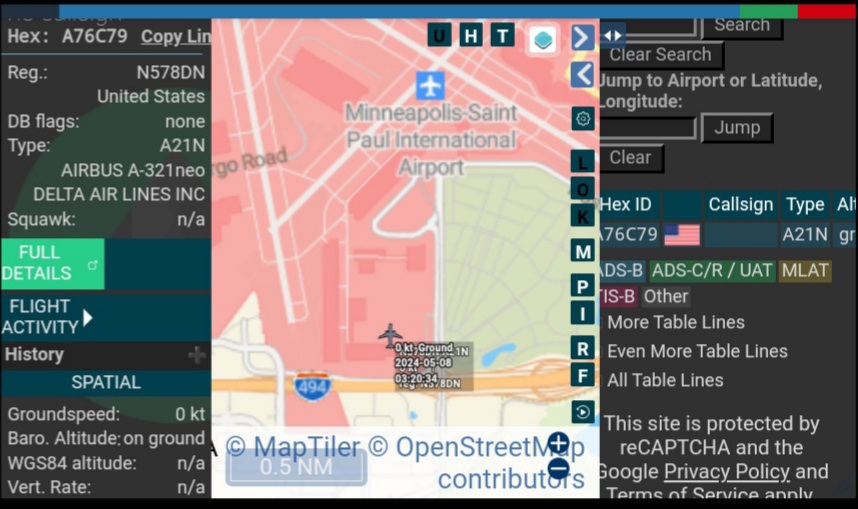Open the map settings gear
The width and height of the screenshot is (858, 509).
(583, 118)
